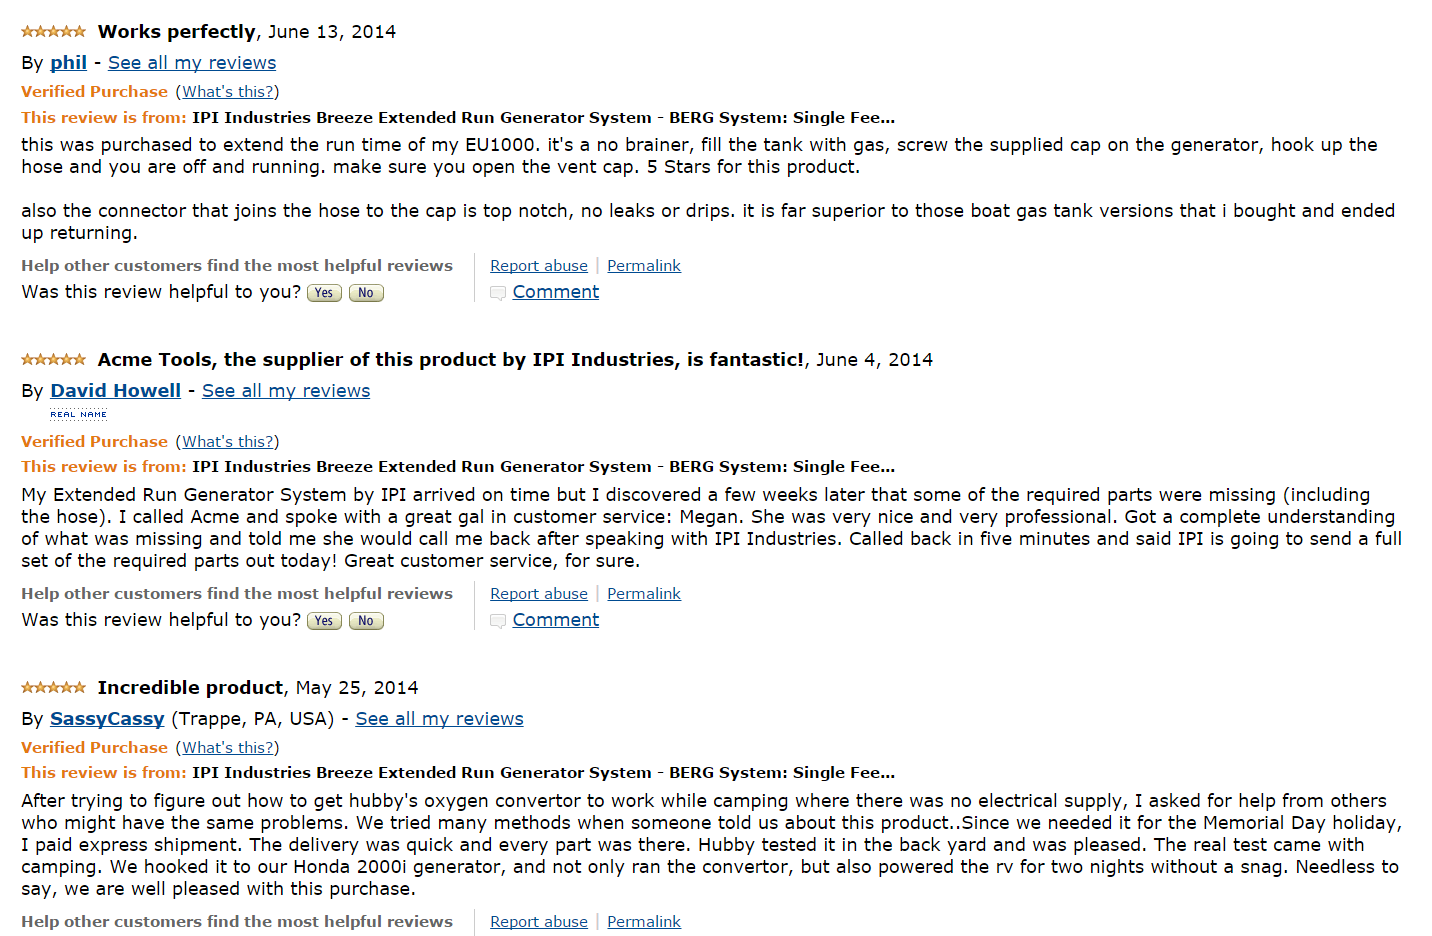Screen dimensions: 1432x936
Task: Report abuse on SassyCassy's review
Action: click(539, 922)
